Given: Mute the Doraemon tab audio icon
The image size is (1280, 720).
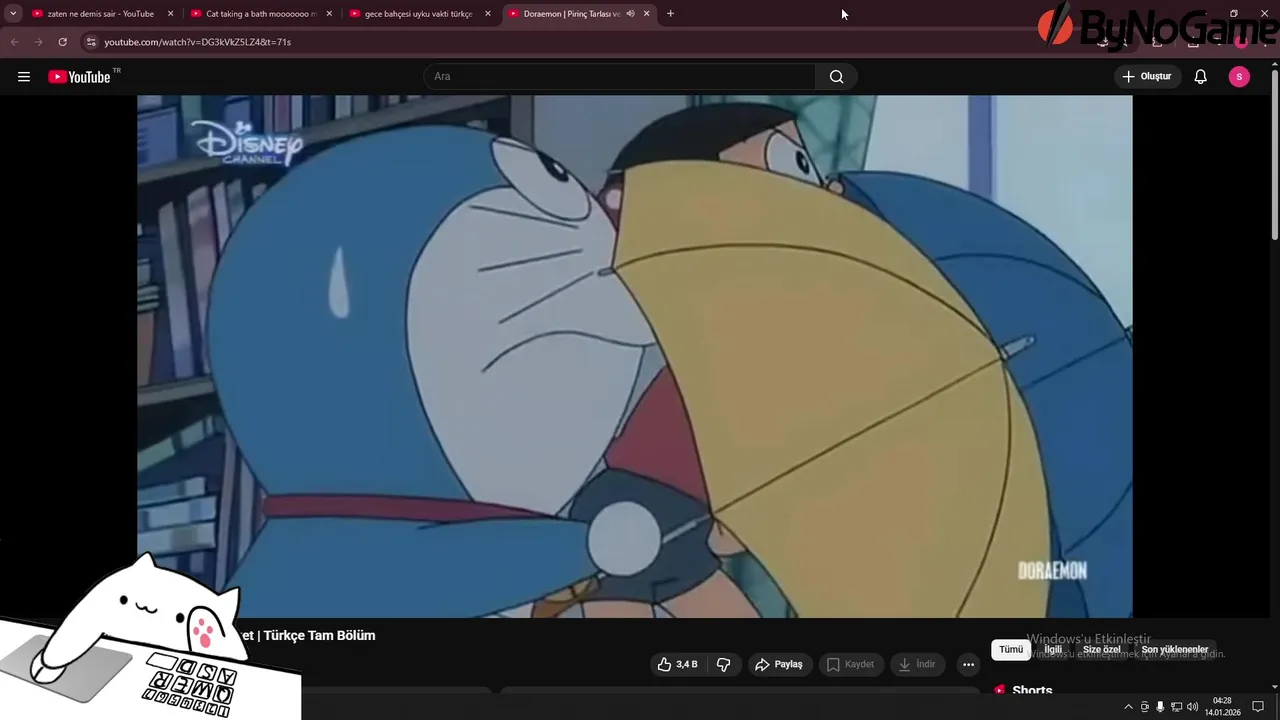Looking at the screenshot, I should tap(630, 14).
